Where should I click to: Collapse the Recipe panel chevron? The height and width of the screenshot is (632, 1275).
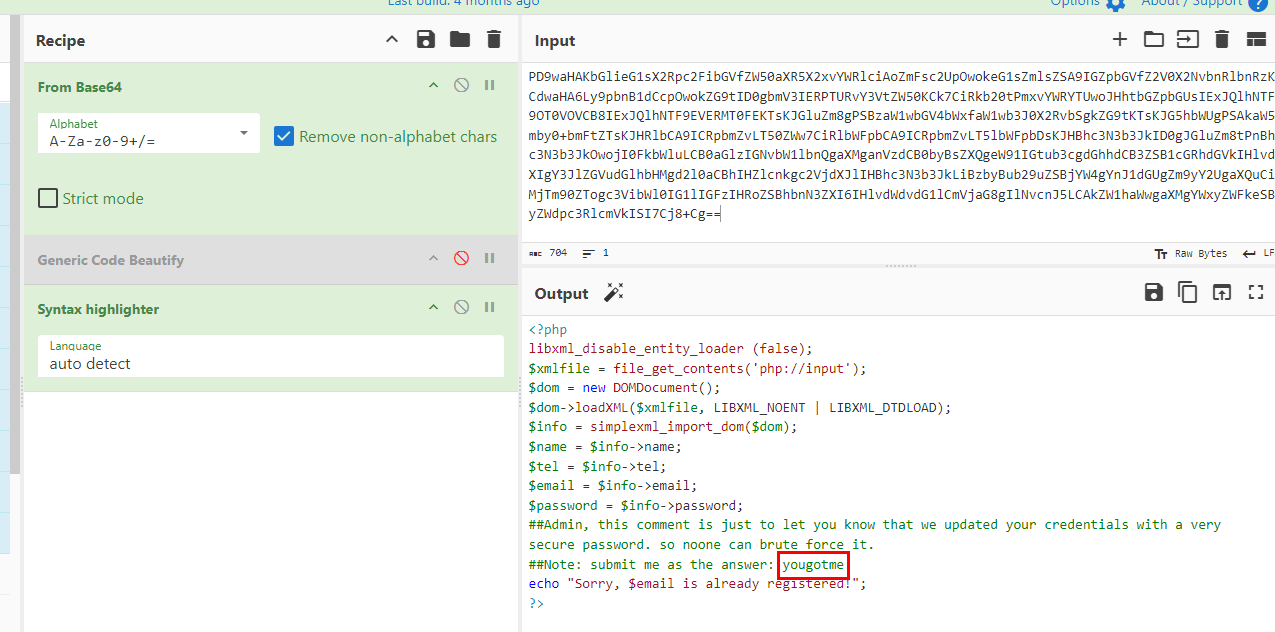coord(392,40)
